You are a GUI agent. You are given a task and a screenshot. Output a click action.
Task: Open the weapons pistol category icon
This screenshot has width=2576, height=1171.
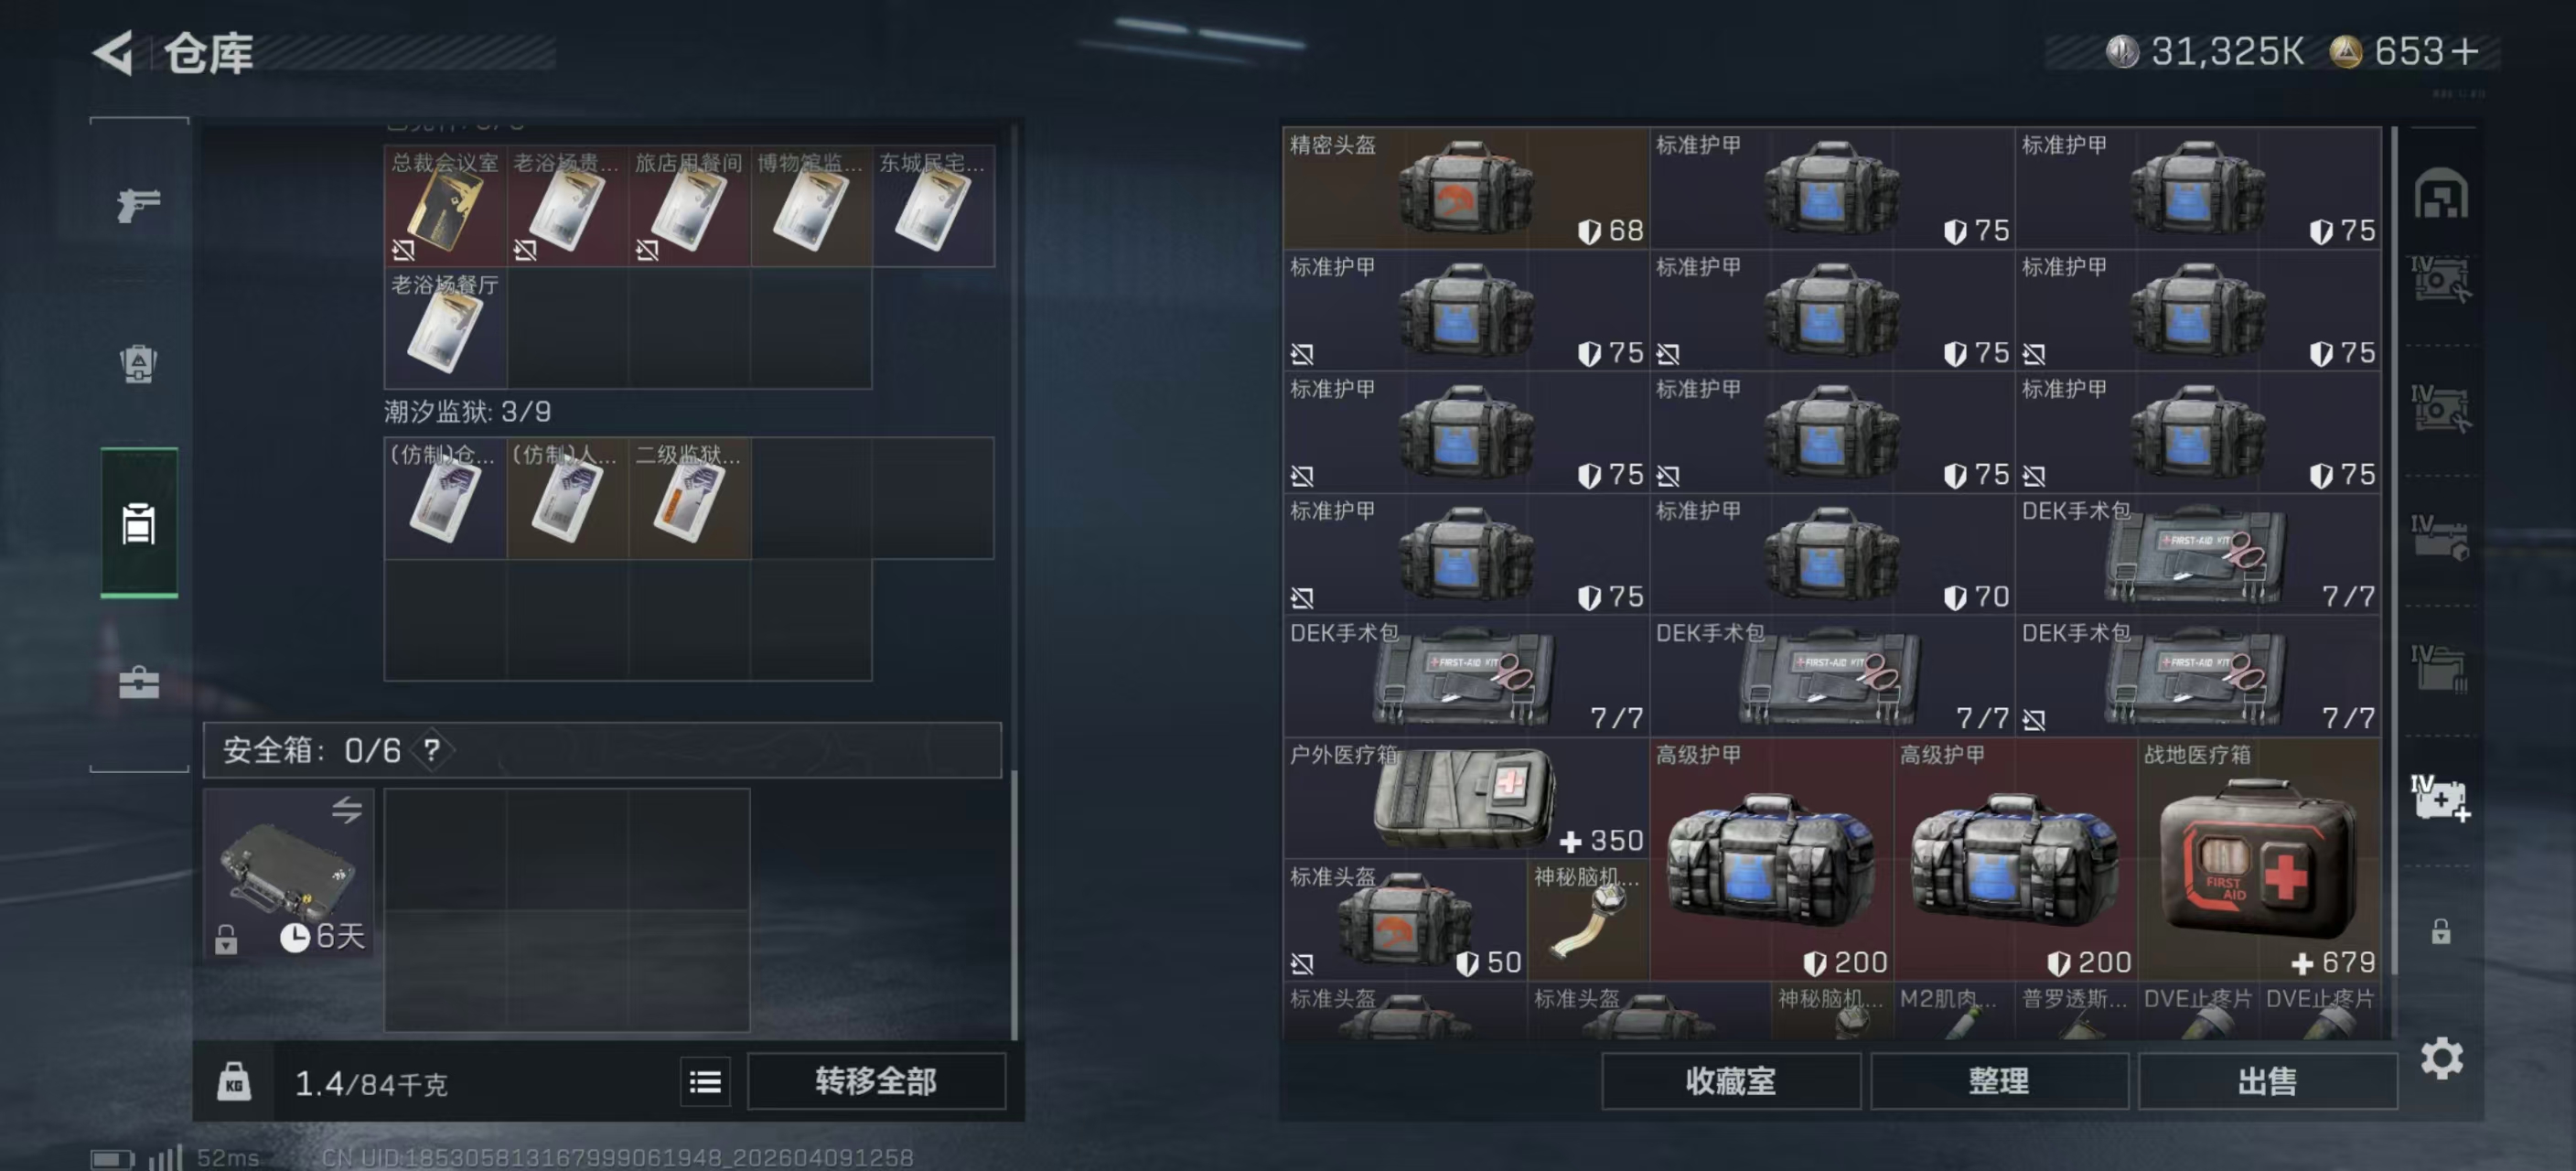(138, 204)
